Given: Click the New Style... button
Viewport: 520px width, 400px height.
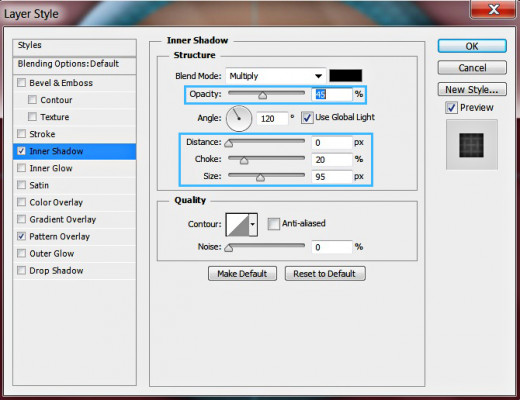Looking at the screenshot, I should click(472, 89).
